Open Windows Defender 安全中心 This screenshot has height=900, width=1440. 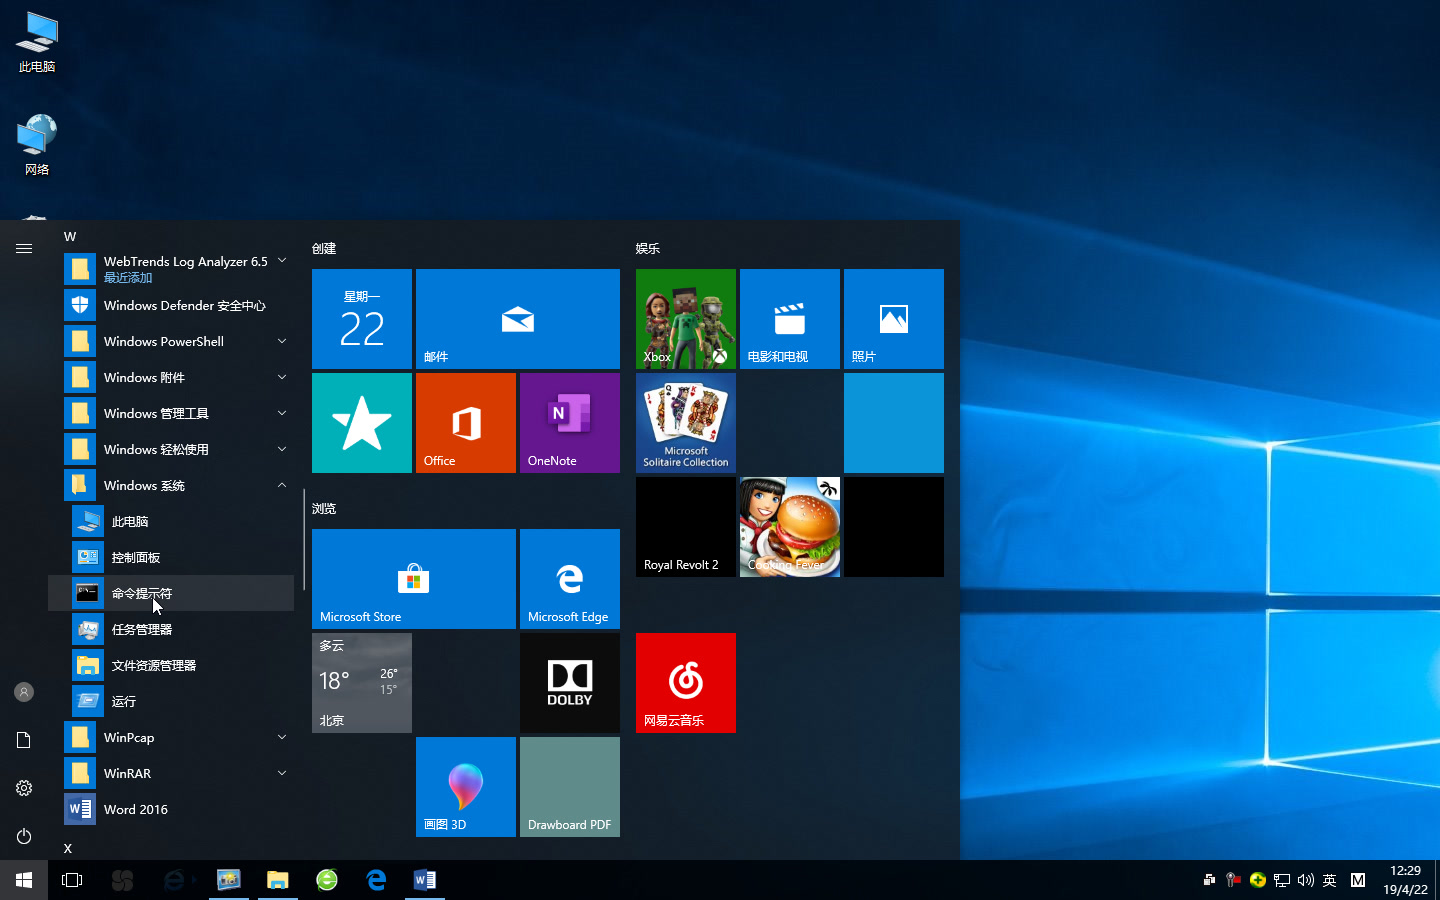pos(171,305)
